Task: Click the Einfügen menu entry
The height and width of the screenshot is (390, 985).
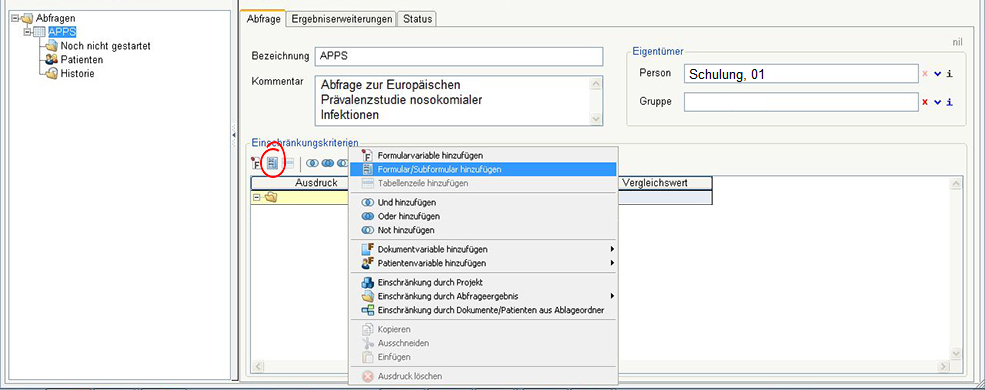Action: 484,357
